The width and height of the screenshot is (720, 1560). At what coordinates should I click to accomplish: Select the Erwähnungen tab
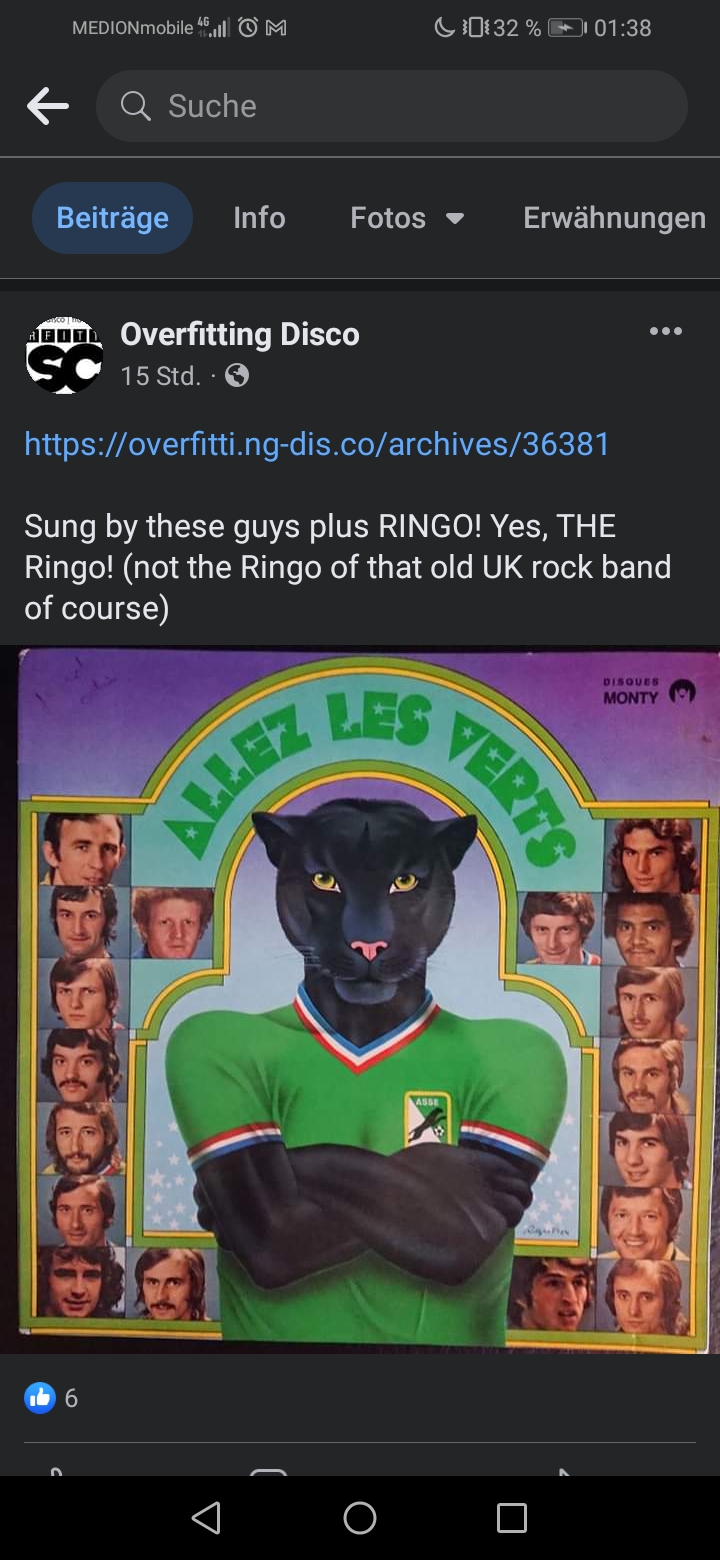click(614, 218)
